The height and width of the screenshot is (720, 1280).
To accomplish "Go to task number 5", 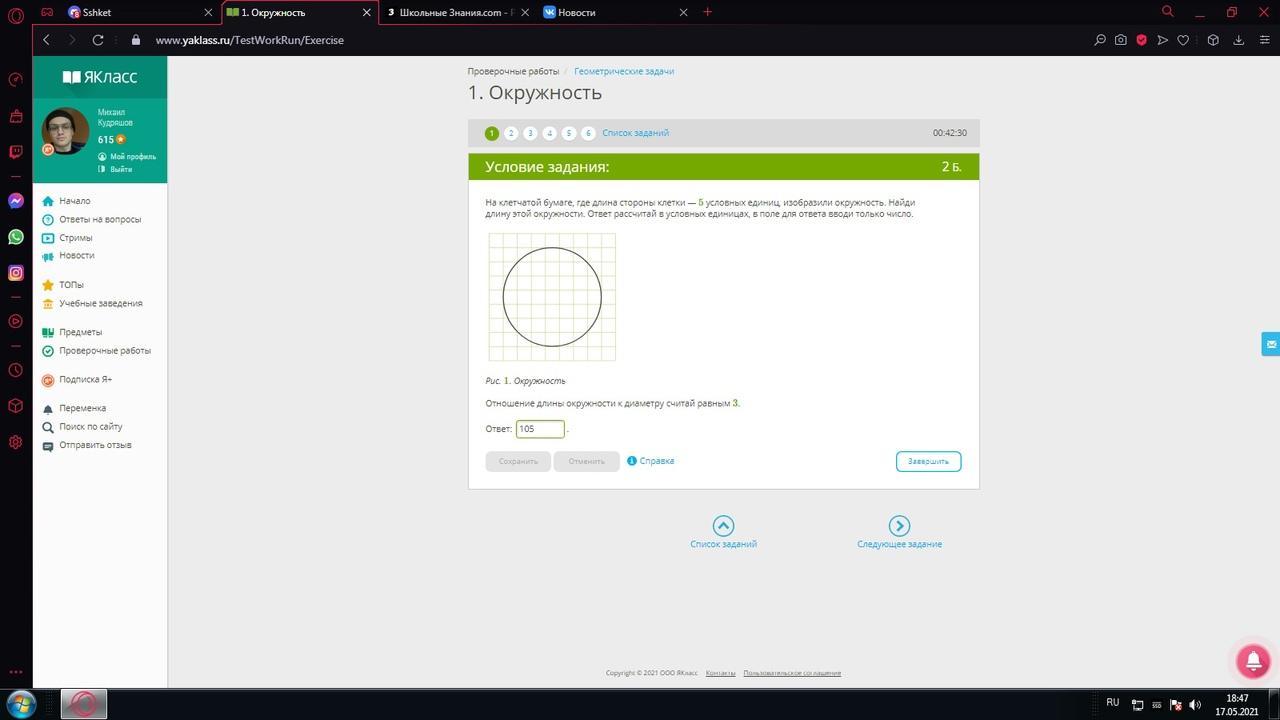I will (569, 133).
